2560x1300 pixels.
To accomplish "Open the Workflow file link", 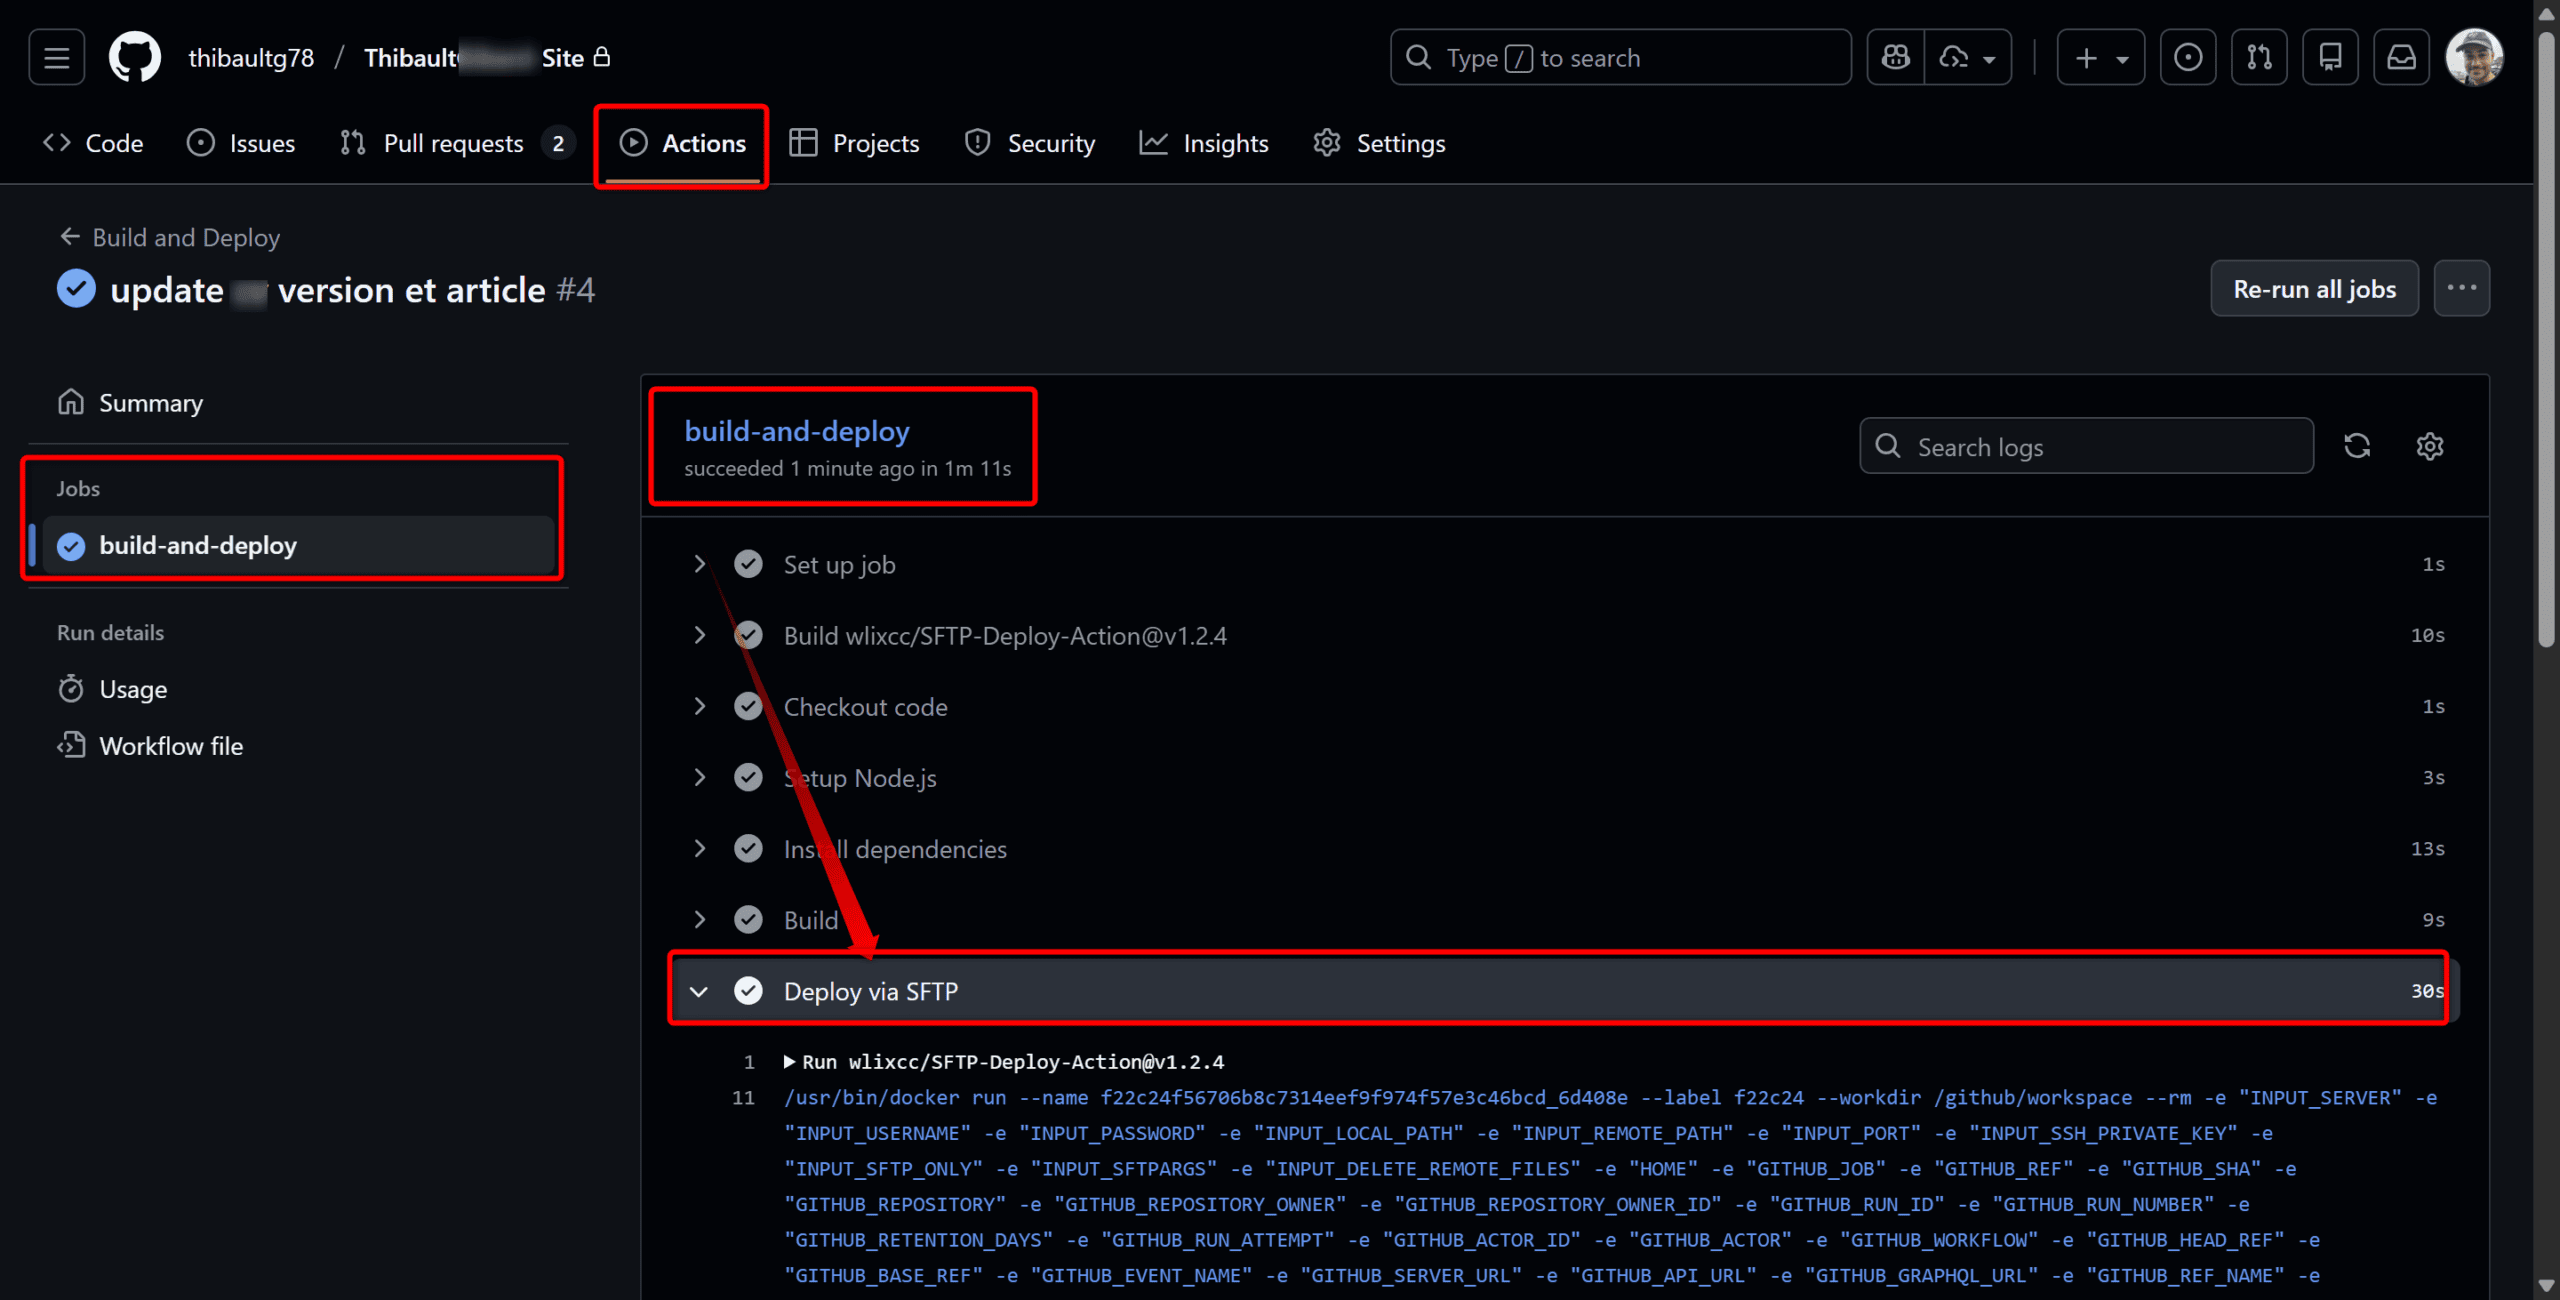I will coord(170,746).
